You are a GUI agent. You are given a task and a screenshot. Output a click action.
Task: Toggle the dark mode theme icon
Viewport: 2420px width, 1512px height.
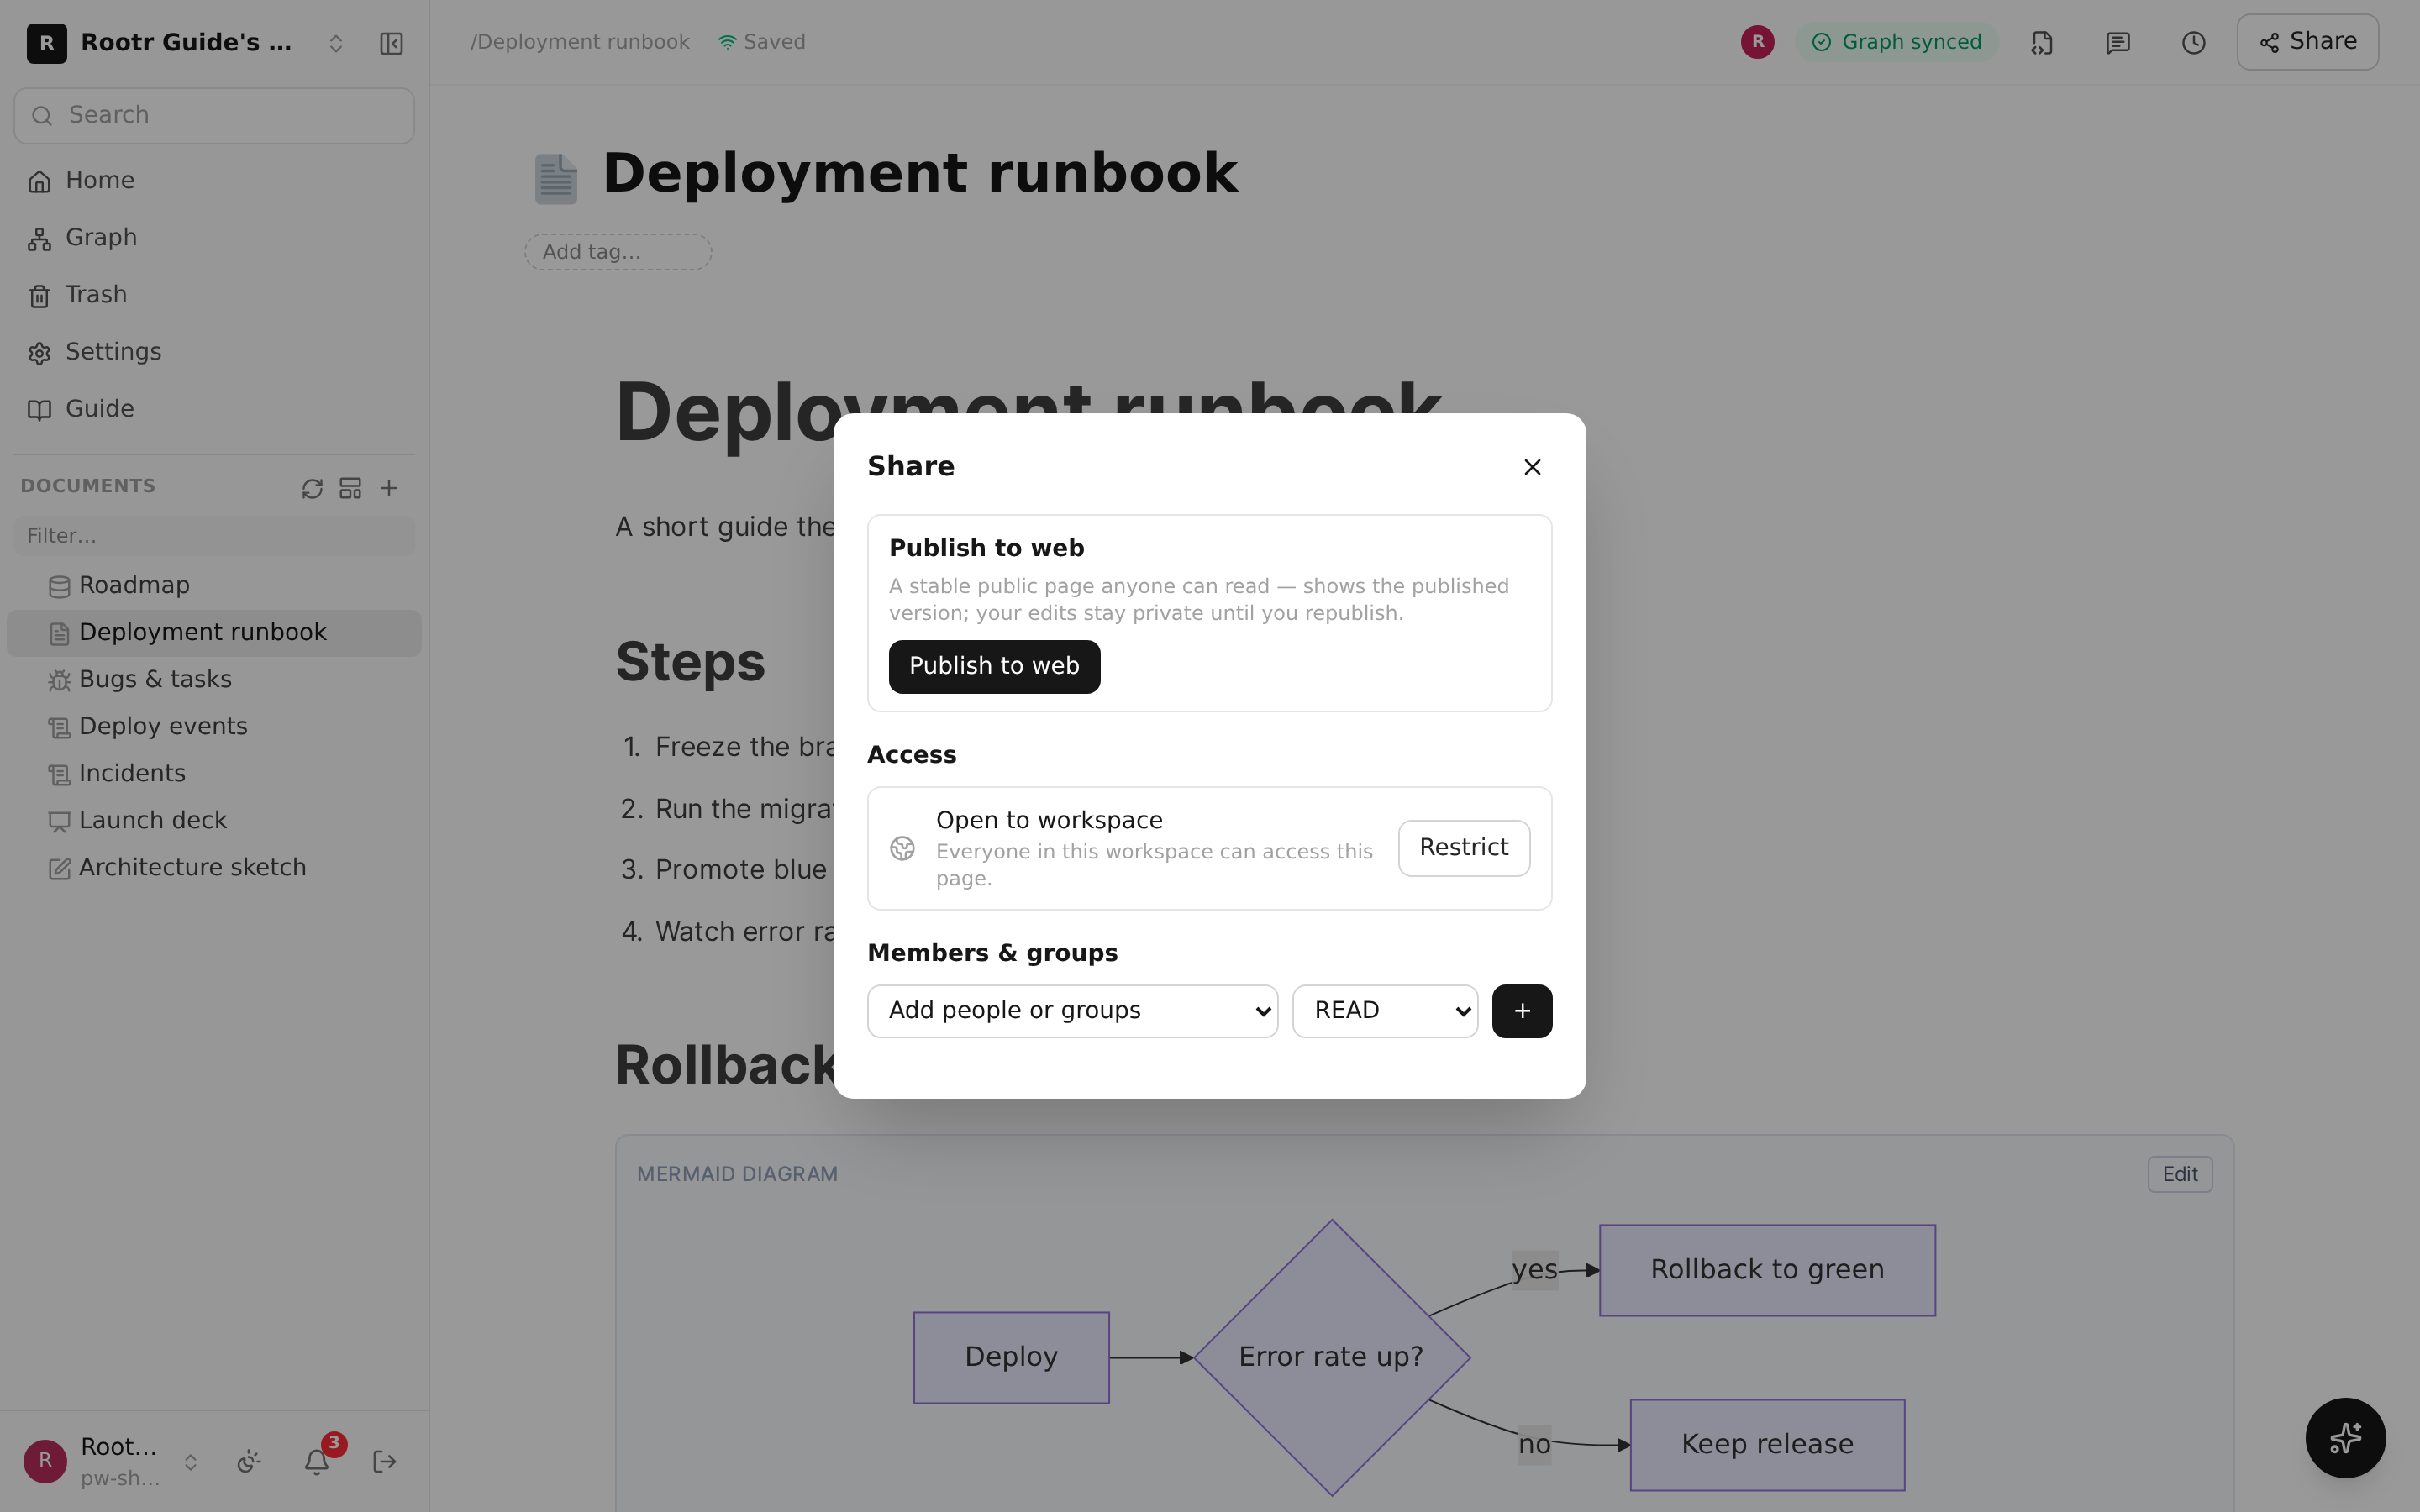pos(249,1462)
